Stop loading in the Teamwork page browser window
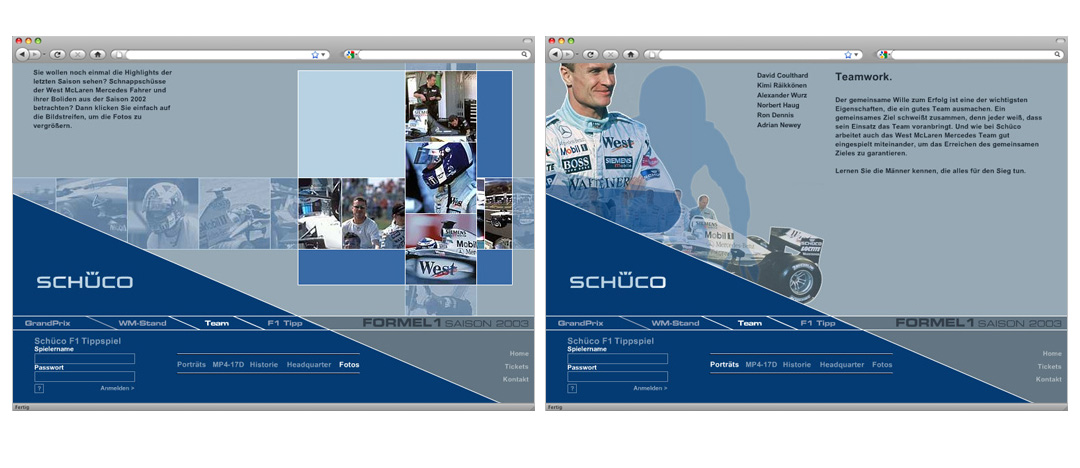This screenshot has height=468, width=1080. point(610,54)
